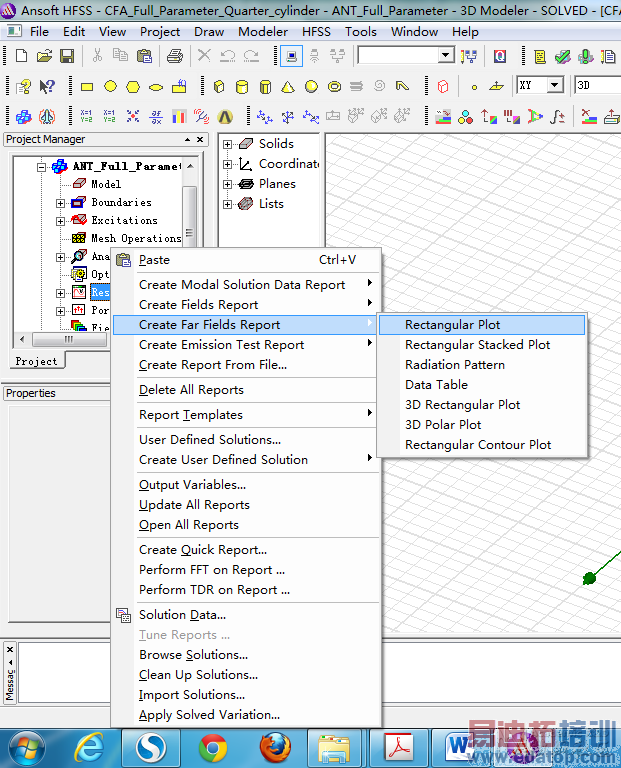Click the Save icon in the toolbar
The image size is (621, 768).
point(67,55)
